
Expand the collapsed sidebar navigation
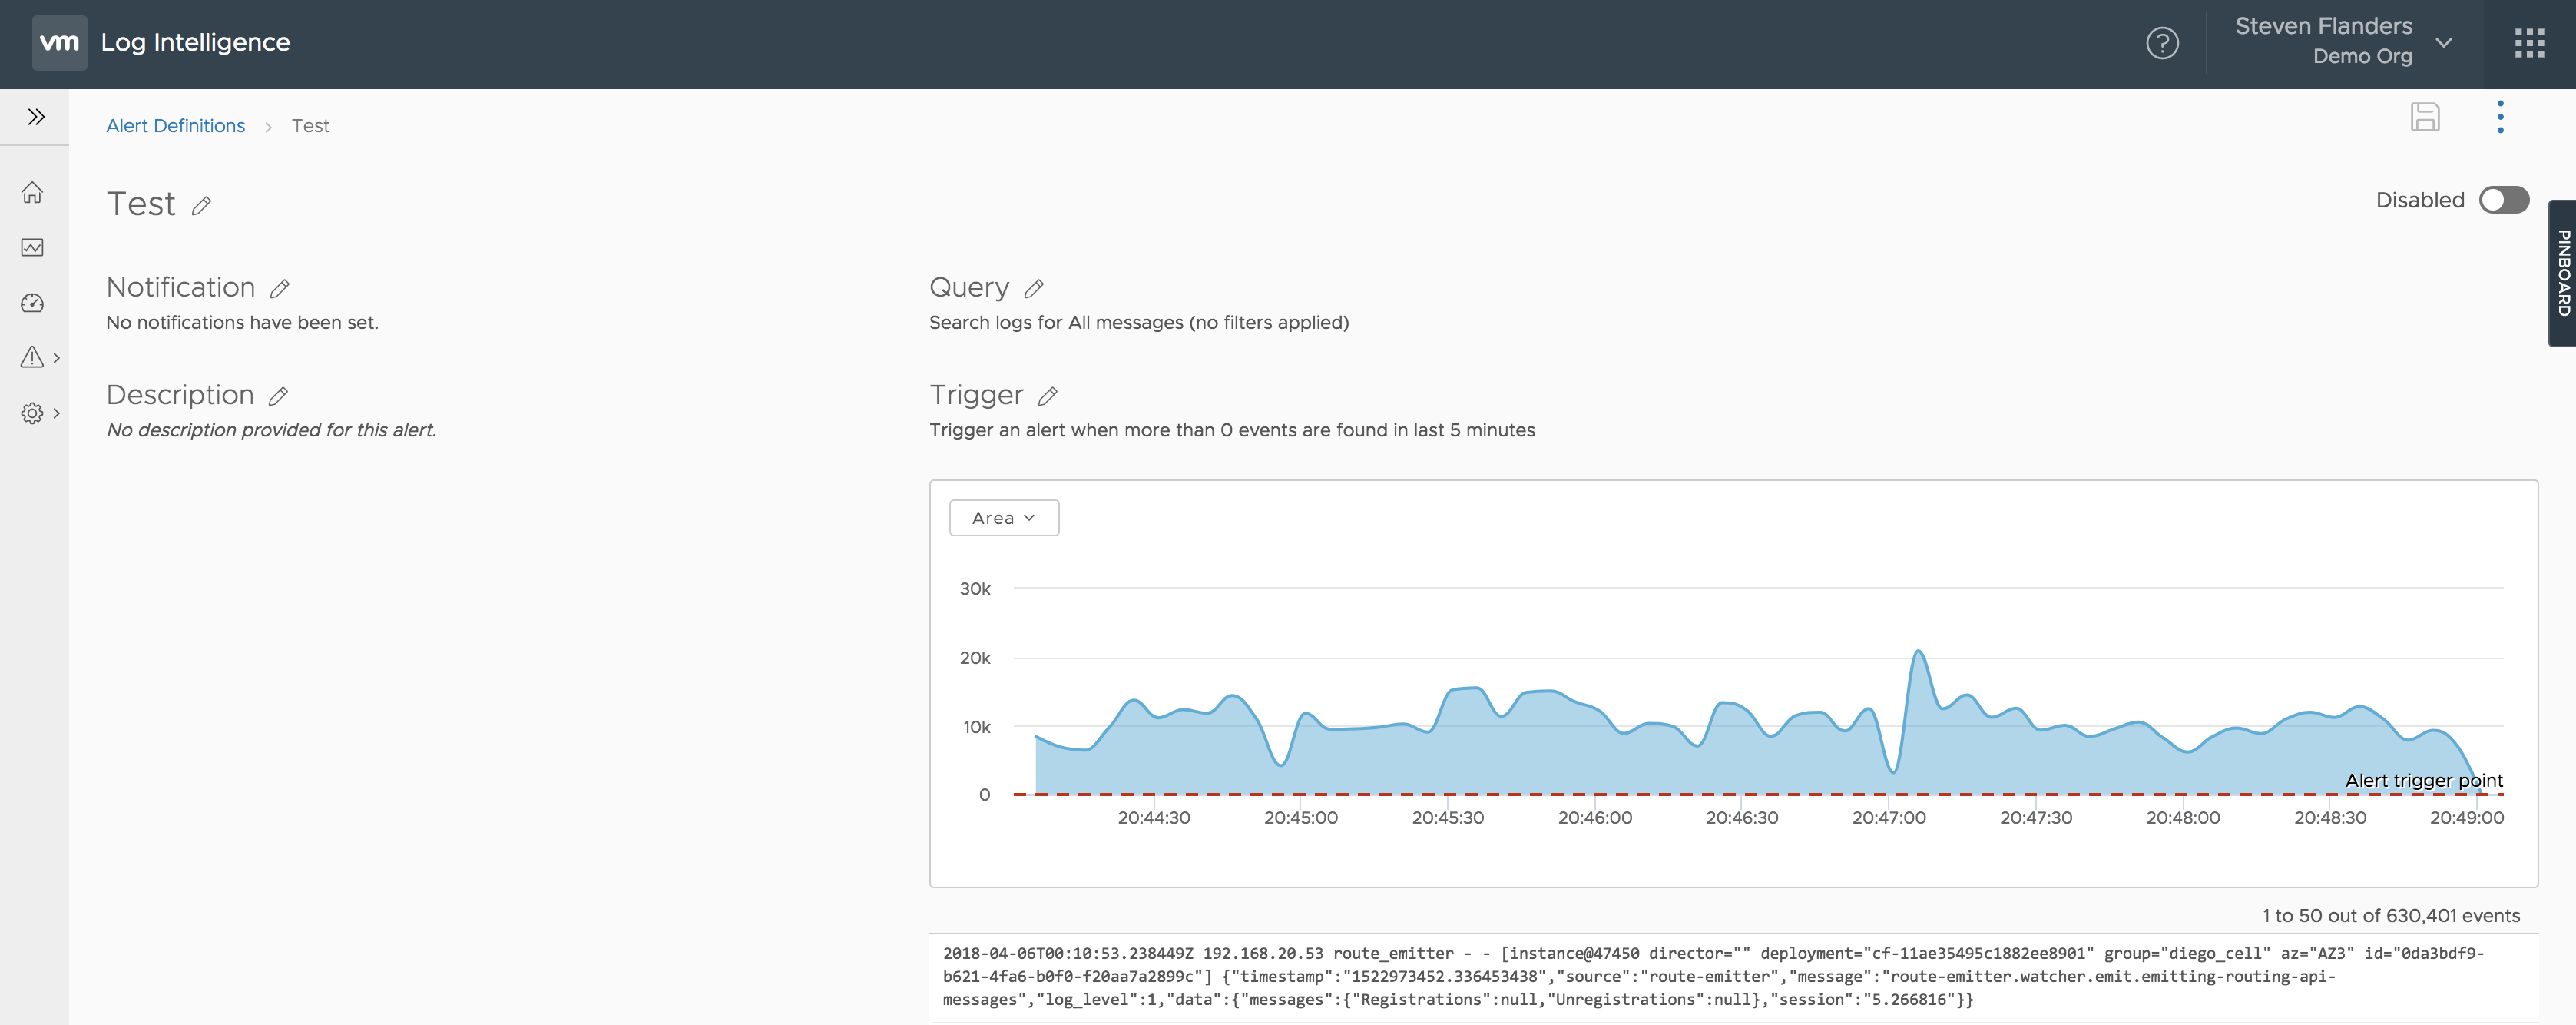click(x=36, y=117)
